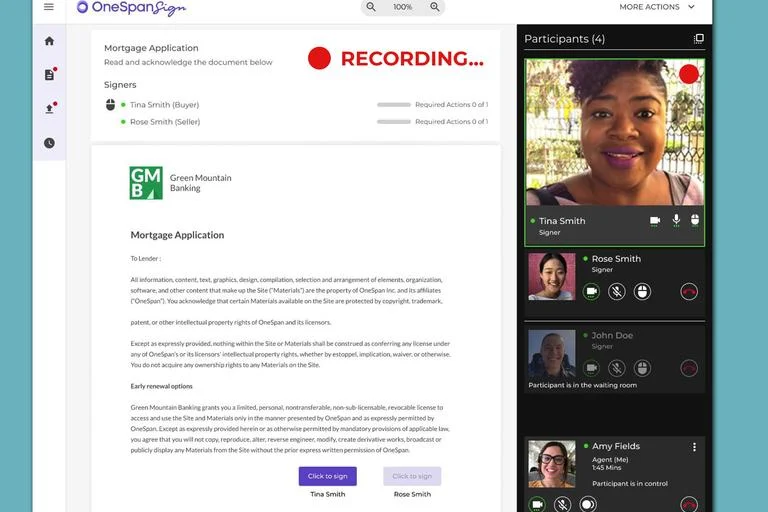The height and width of the screenshot is (512, 768).
Task: Click Rose Smith's required actions progress bar
Action: [x=394, y=122]
